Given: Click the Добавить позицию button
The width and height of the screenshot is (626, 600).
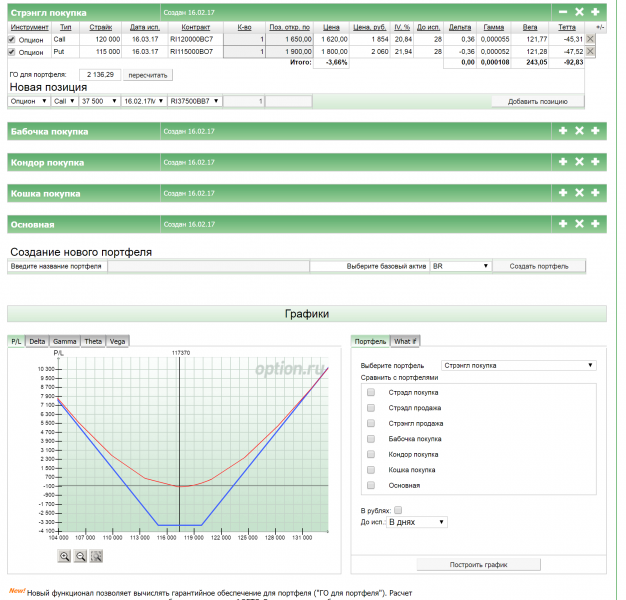Looking at the screenshot, I should [537, 101].
